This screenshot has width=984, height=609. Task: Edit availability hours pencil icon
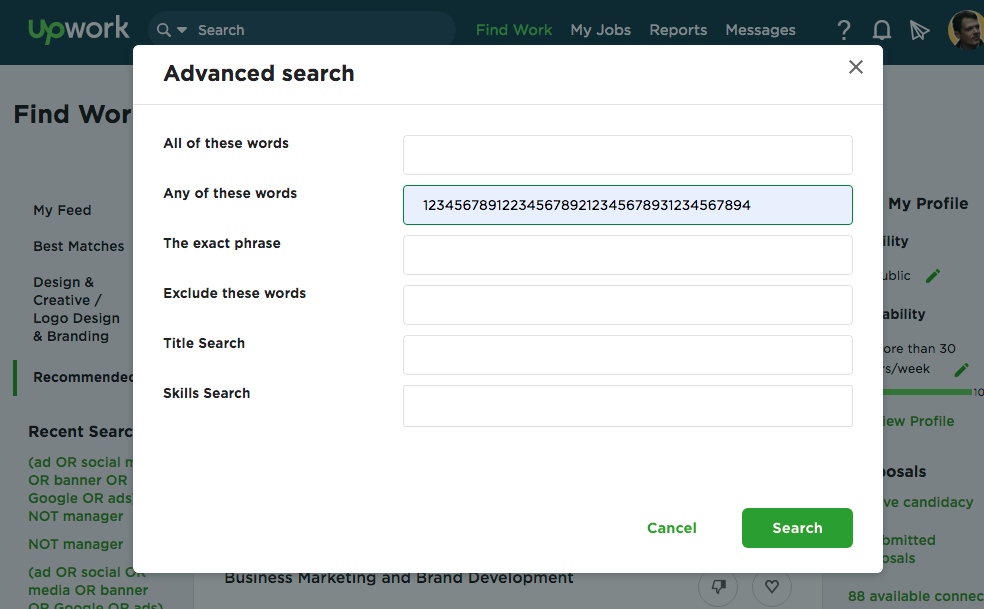pos(961,370)
